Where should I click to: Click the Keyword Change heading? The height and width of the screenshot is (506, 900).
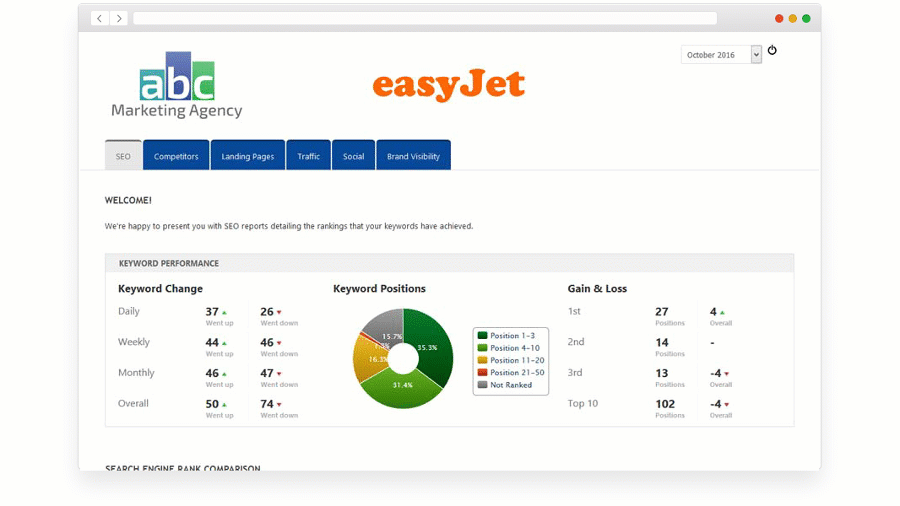point(160,289)
